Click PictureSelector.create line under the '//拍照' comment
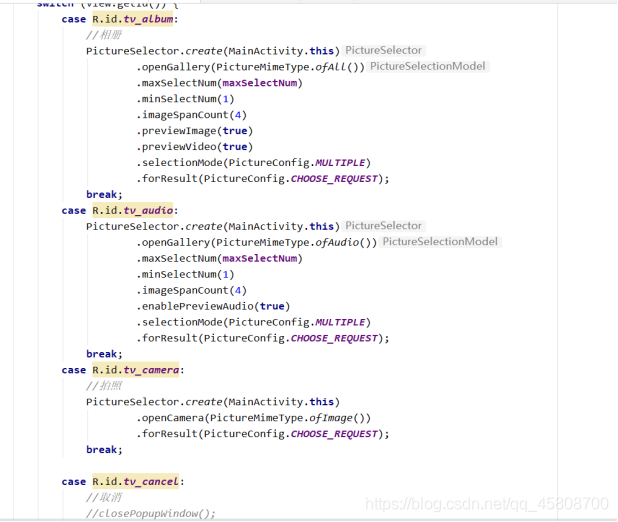Image resolution: width=618 pixels, height=522 pixels. (213, 402)
